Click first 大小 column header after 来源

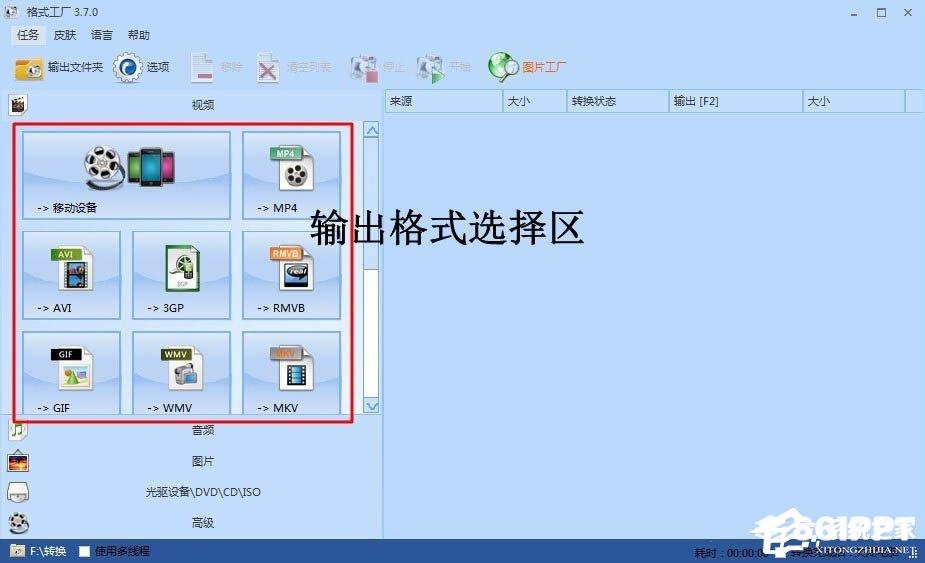tap(535, 101)
